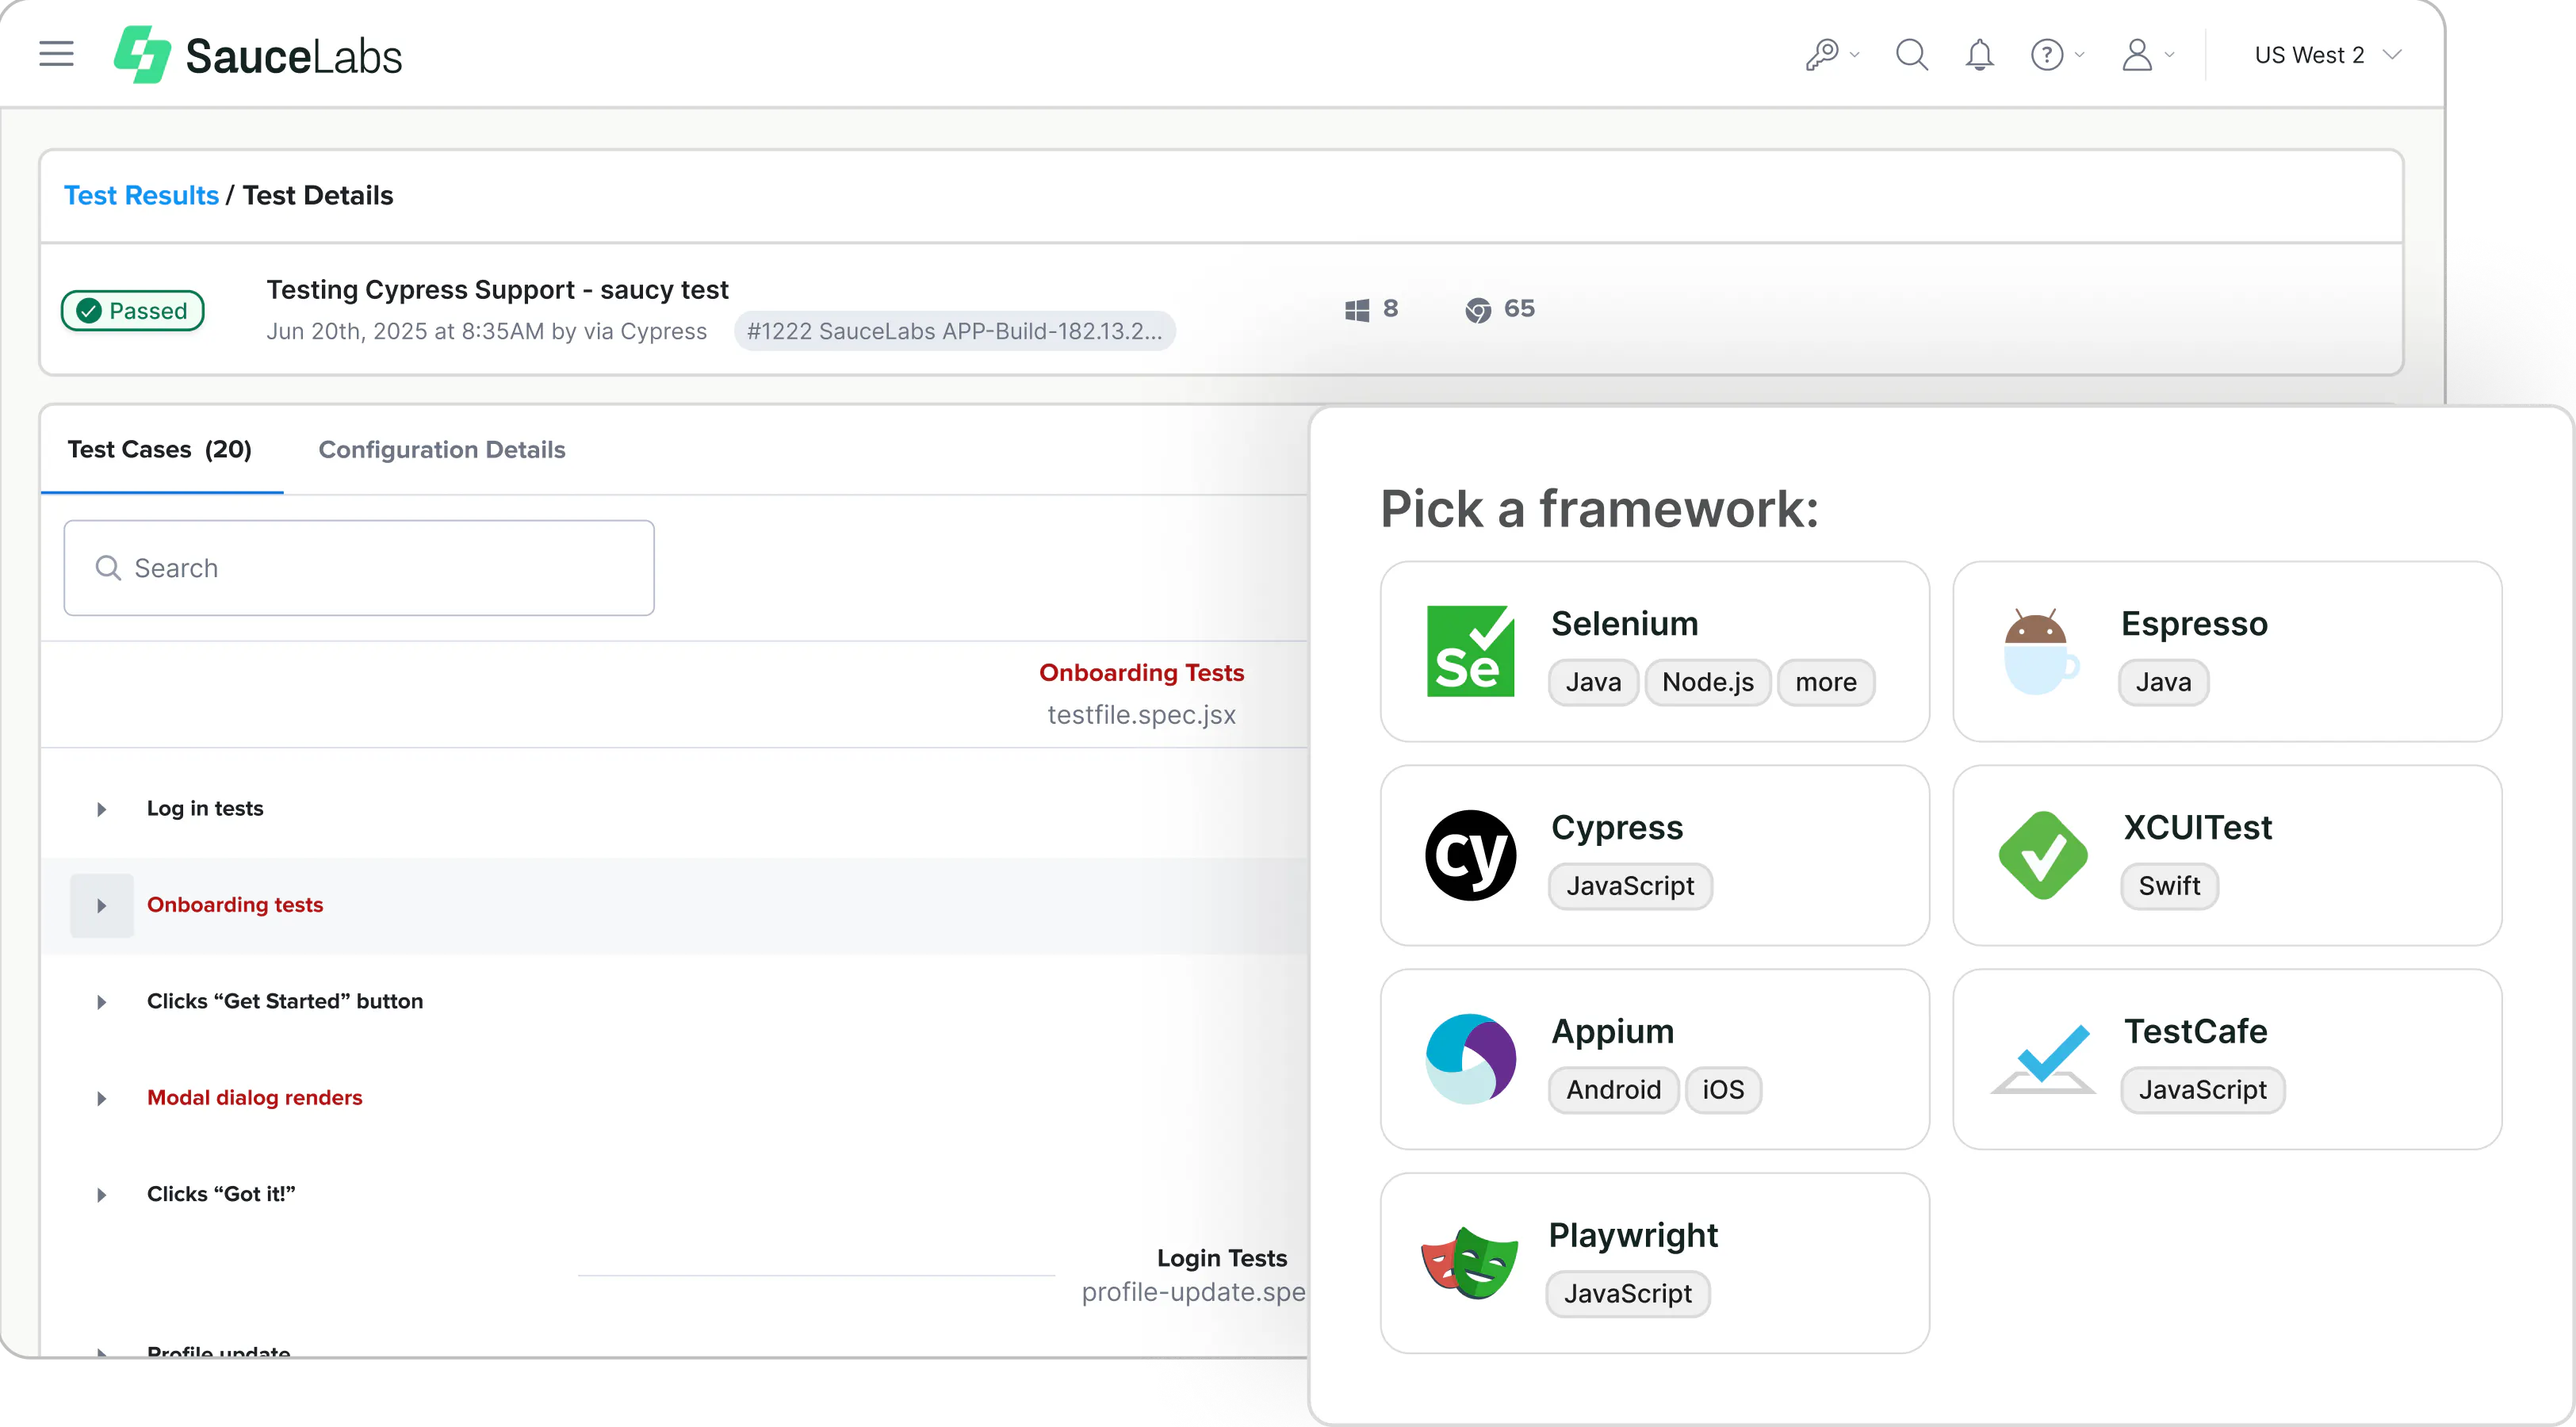Choose JavaScript under Cypress
This screenshot has width=2576, height=1427.
[x=1630, y=887]
